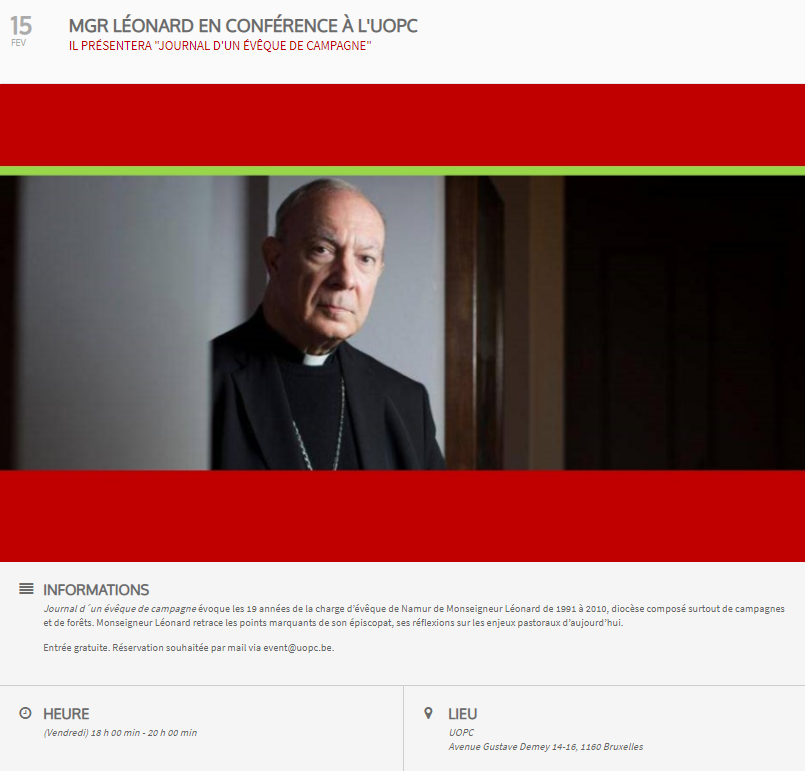Click the red subtitle about Journal d'un évêque
This screenshot has height=771, width=805.
pos(220,46)
